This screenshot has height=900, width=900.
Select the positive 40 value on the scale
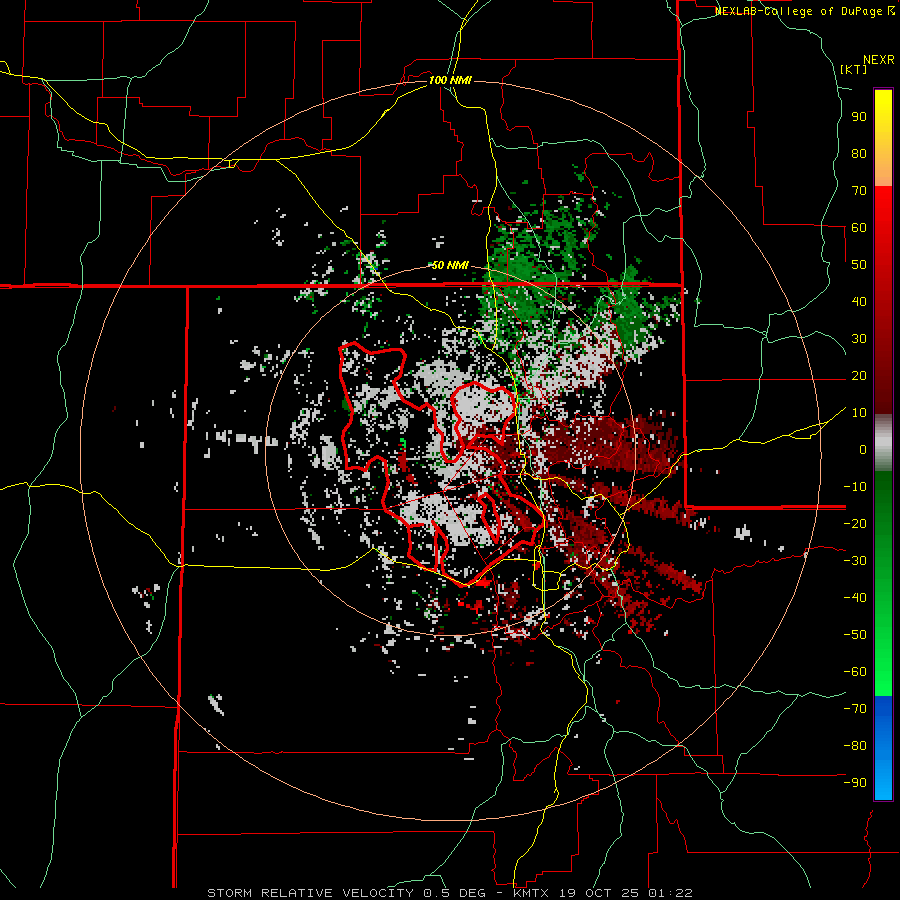(x=859, y=302)
